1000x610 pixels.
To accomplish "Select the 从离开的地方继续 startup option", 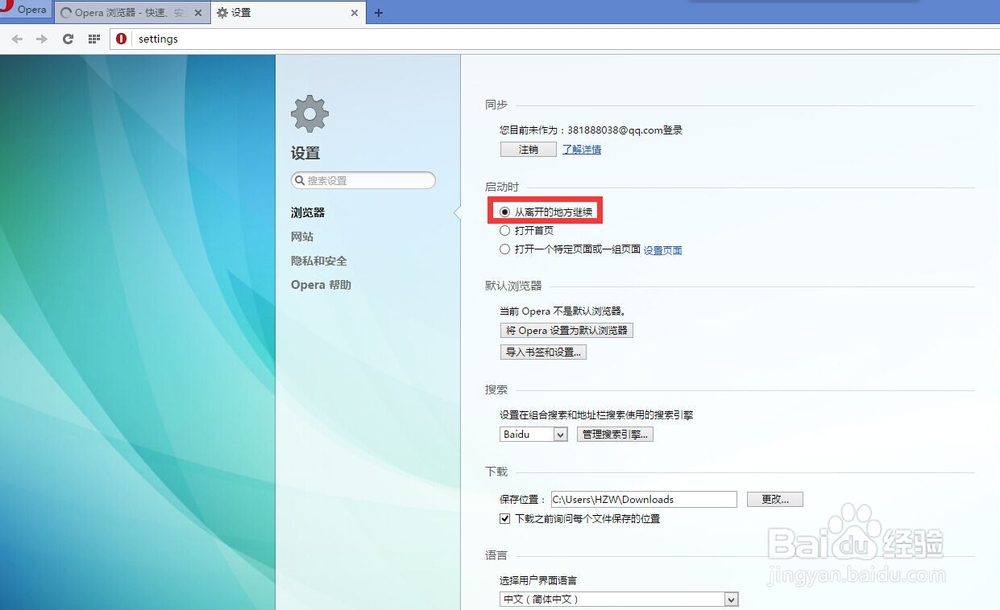I will coord(505,211).
